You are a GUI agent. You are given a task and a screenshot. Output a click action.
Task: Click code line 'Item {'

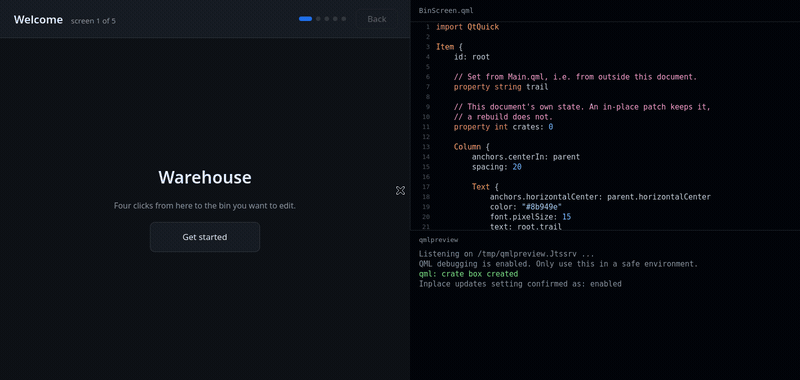click(x=449, y=47)
